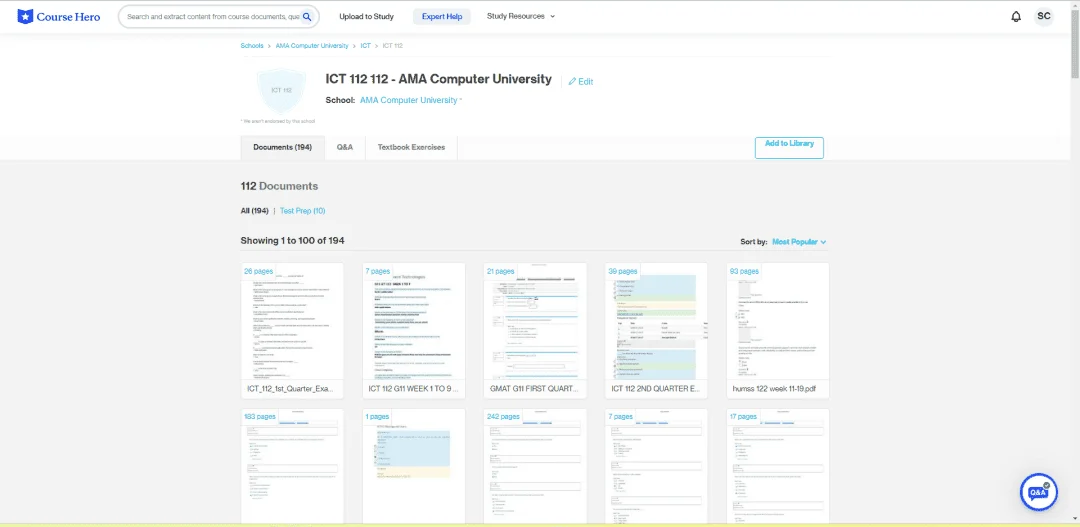Screen dimensions: 1080x527
Task: Click the 26 pages label
Action: [259, 271]
